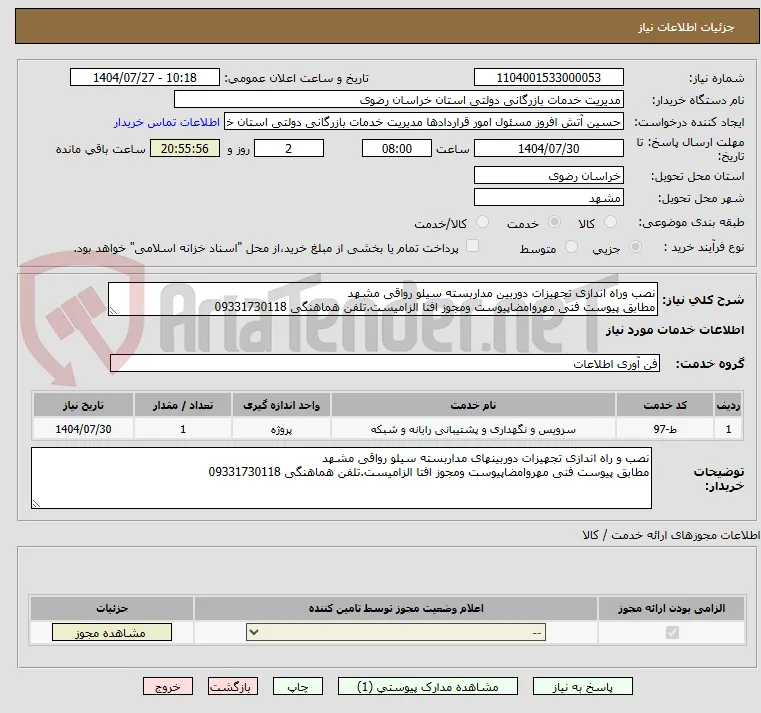Select the خدمت radio button
Screen dimensions: 761x713
point(554,222)
